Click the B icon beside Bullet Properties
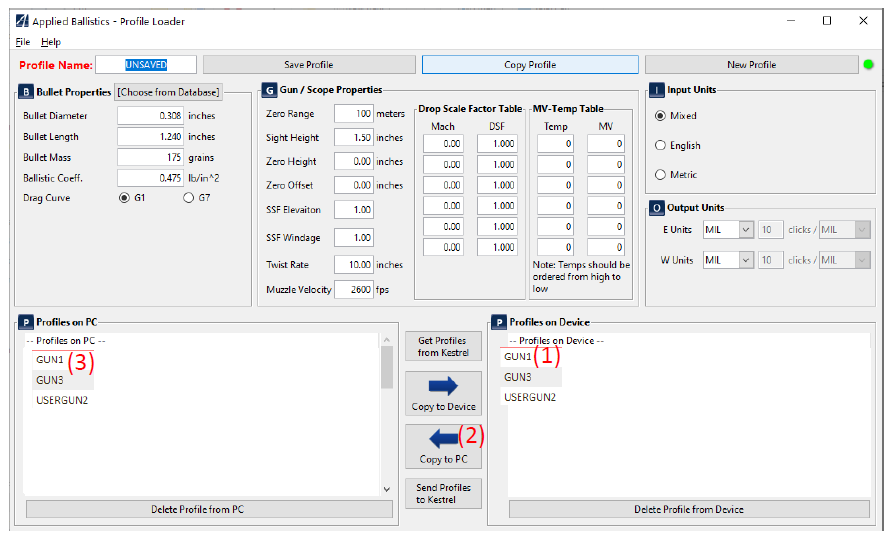 (26, 92)
